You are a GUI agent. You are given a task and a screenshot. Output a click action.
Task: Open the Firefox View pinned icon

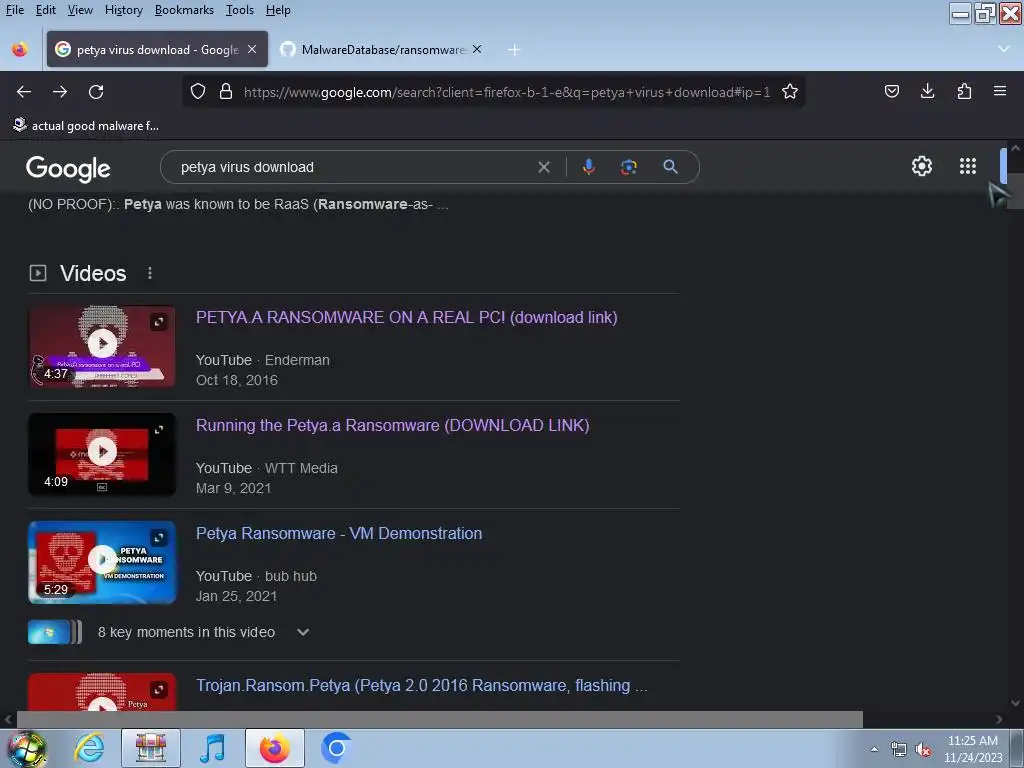(20, 49)
